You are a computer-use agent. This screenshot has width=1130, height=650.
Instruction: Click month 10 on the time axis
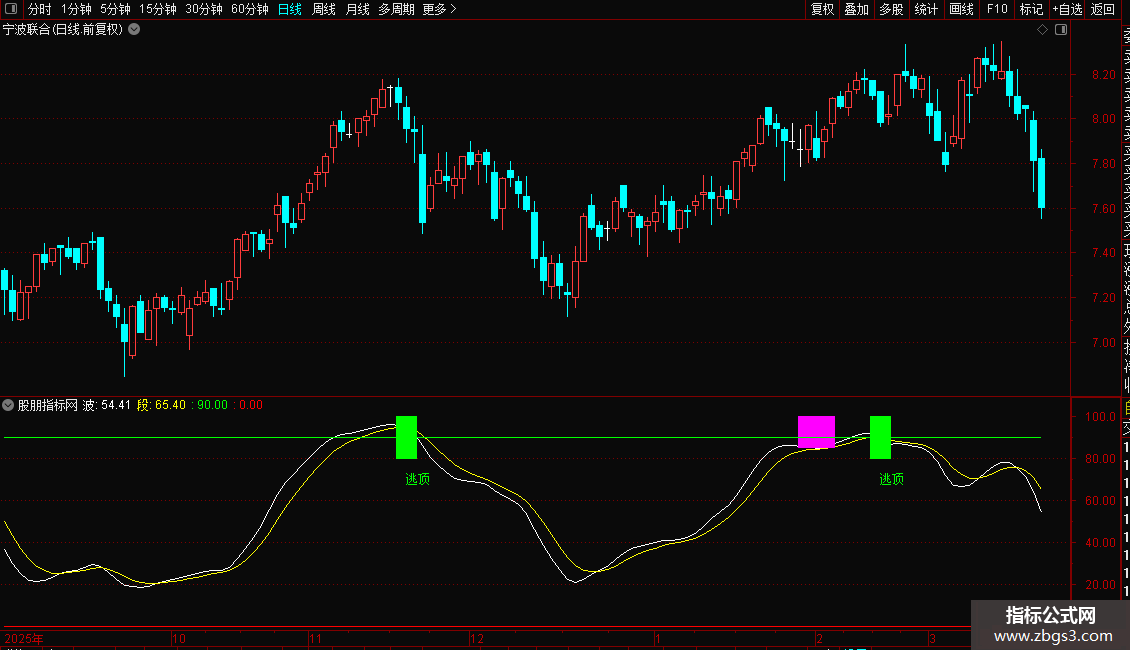pos(179,638)
